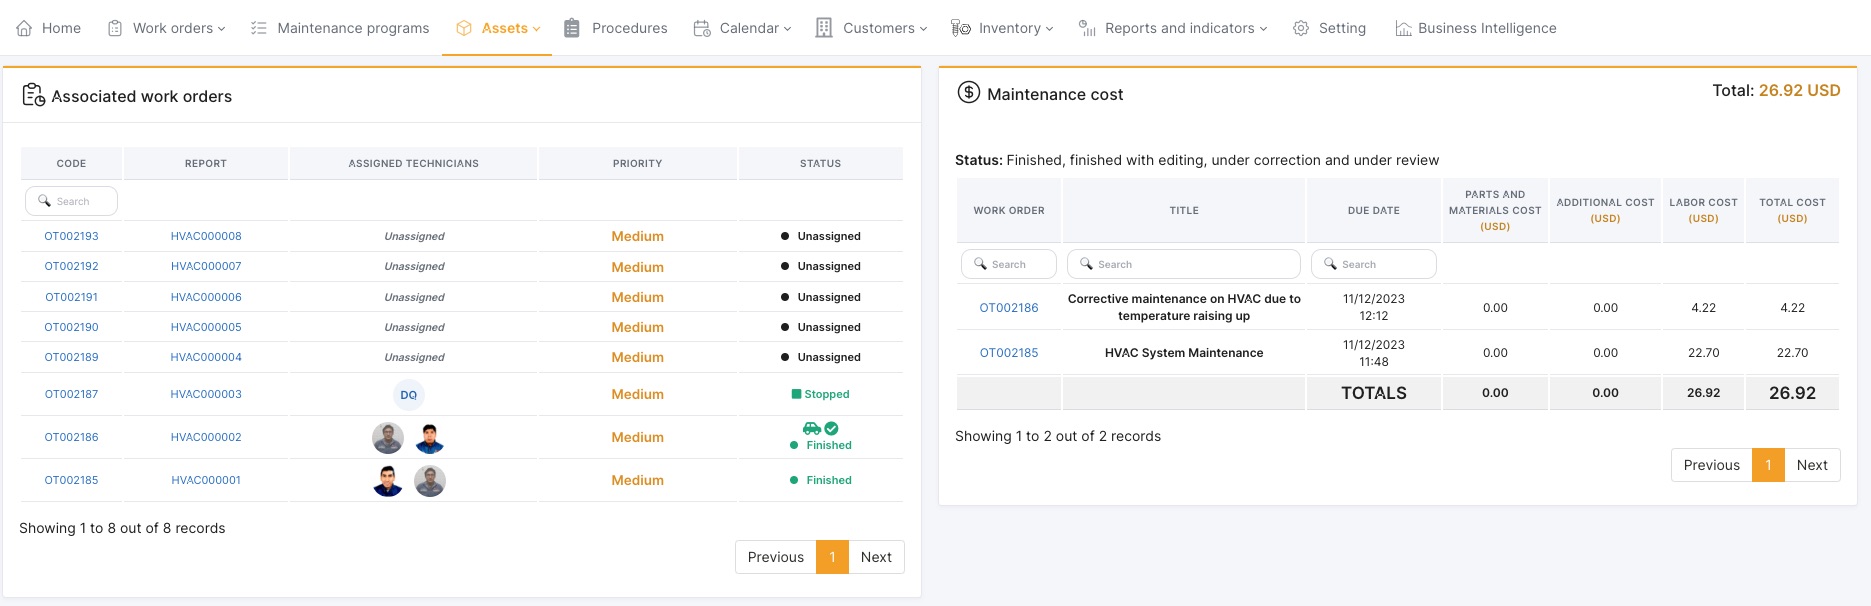This screenshot has width=1871, height=606.
Task: Click the Business Intelligence chart icon
Action: [x=1404, y=28]
